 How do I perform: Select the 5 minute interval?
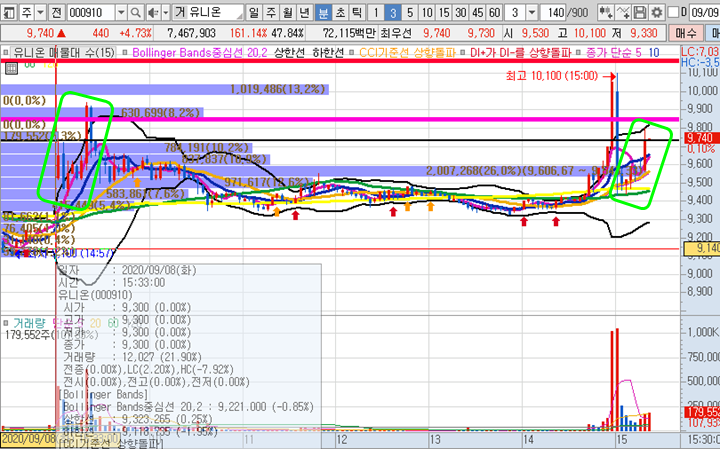pos(410,12)
